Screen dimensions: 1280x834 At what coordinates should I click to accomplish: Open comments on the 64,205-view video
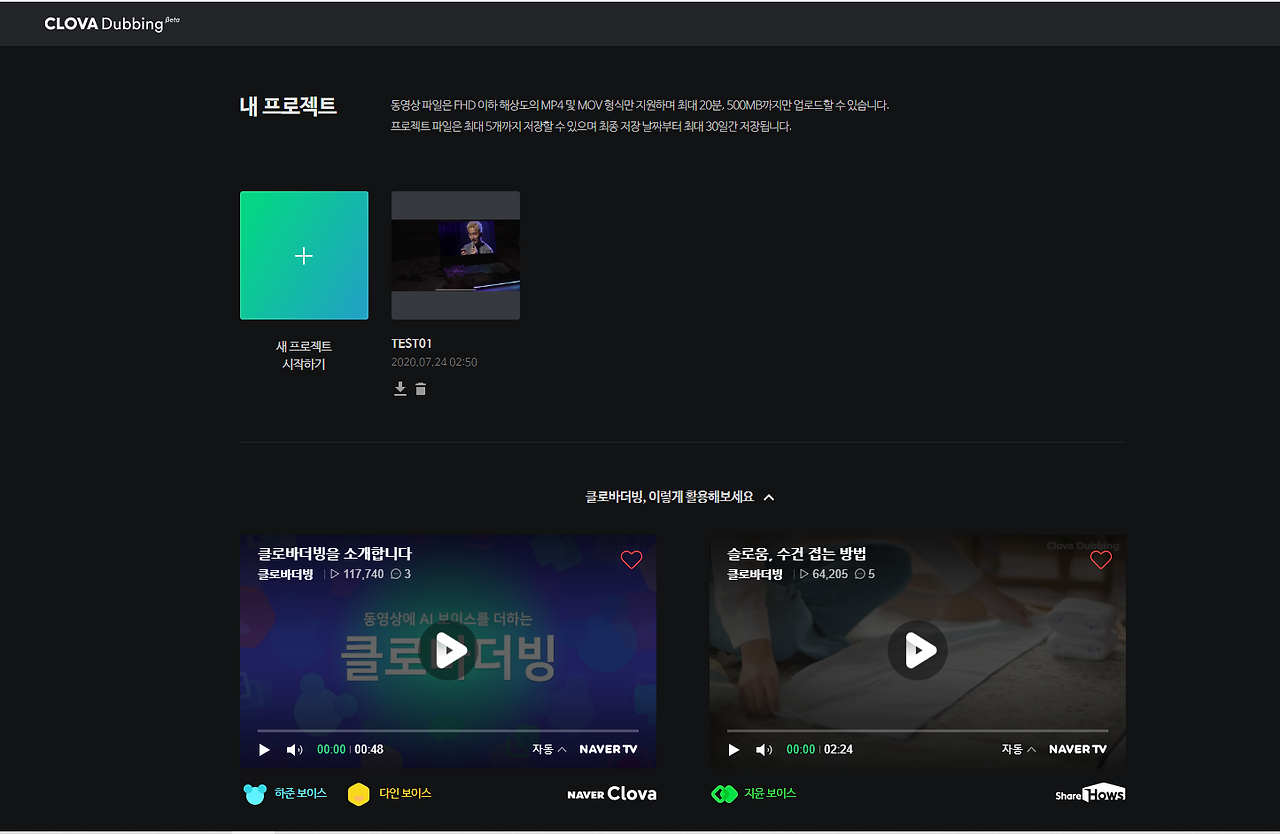pyautogui.click(x=865, y=575)
